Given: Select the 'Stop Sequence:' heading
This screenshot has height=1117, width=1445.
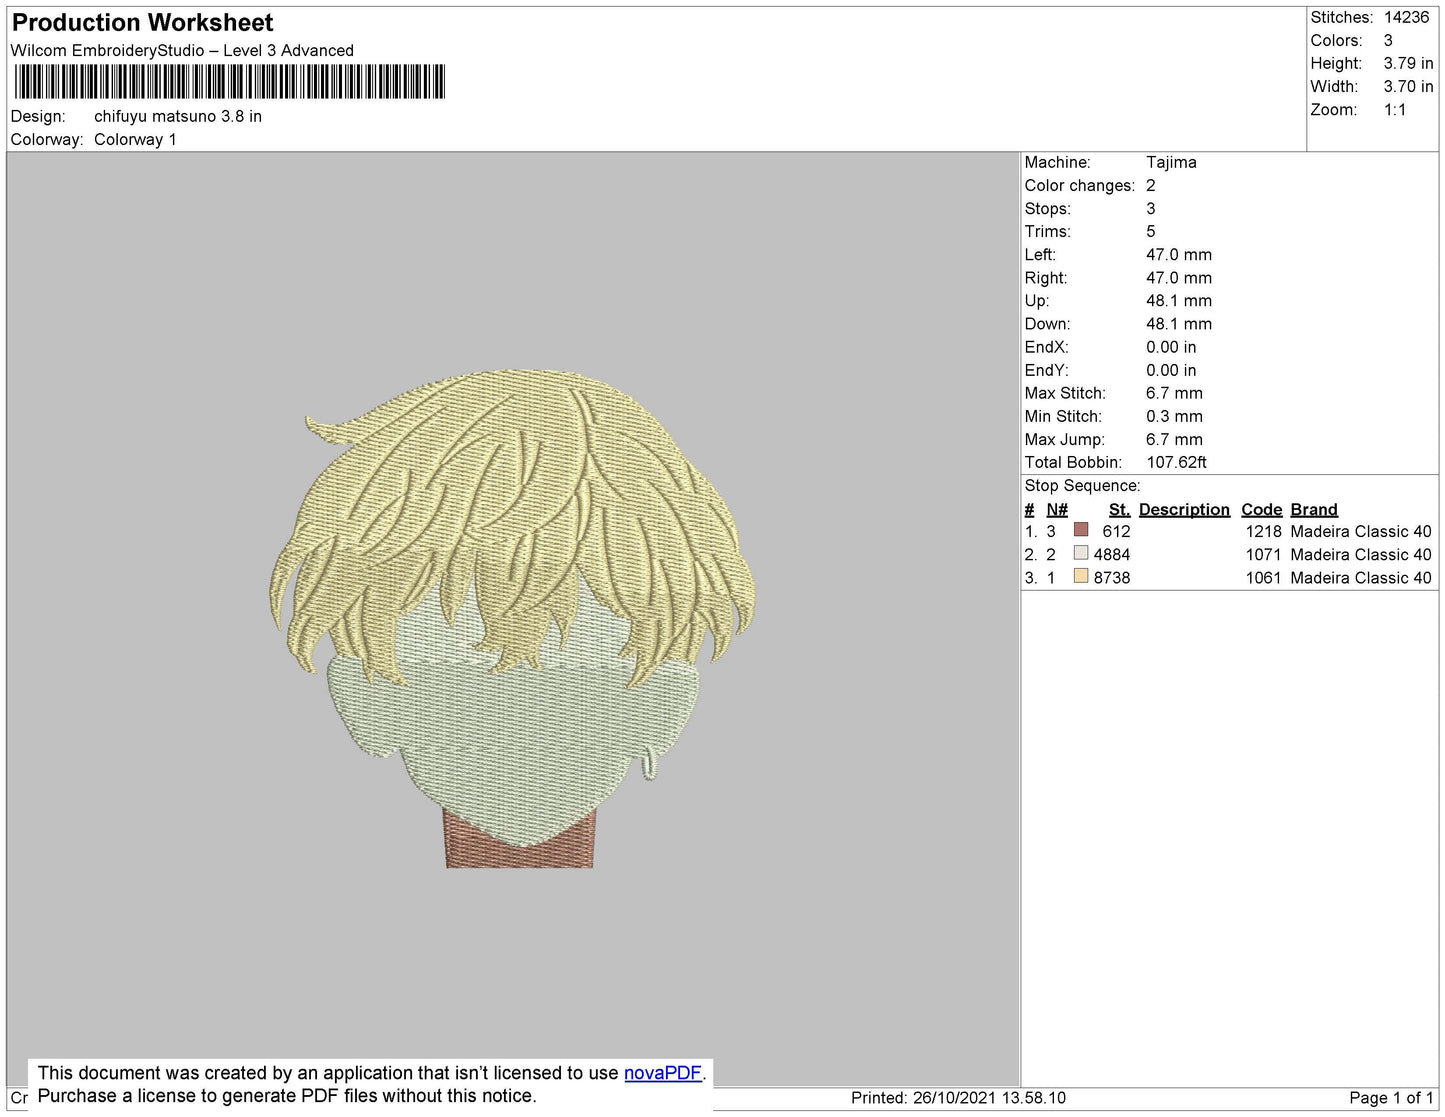Looking at the screenshot, I should 1082,486.
